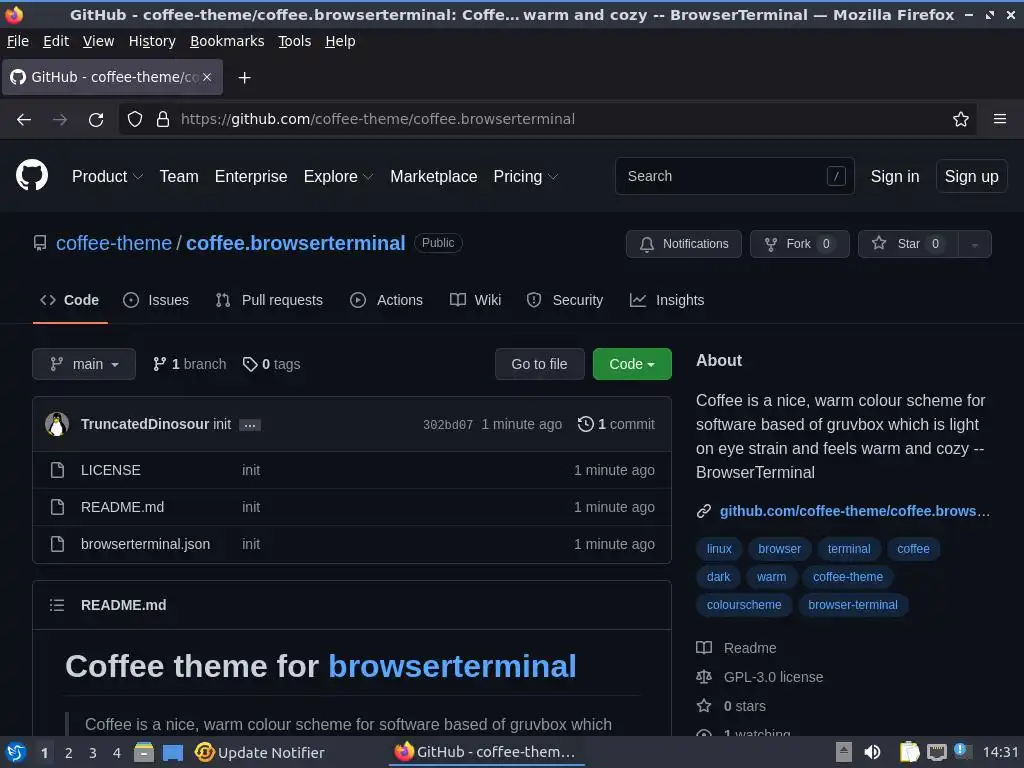Switch to the Wiki tab
The height and width of the screenshot is (768, 1024).
pos(475,300)
